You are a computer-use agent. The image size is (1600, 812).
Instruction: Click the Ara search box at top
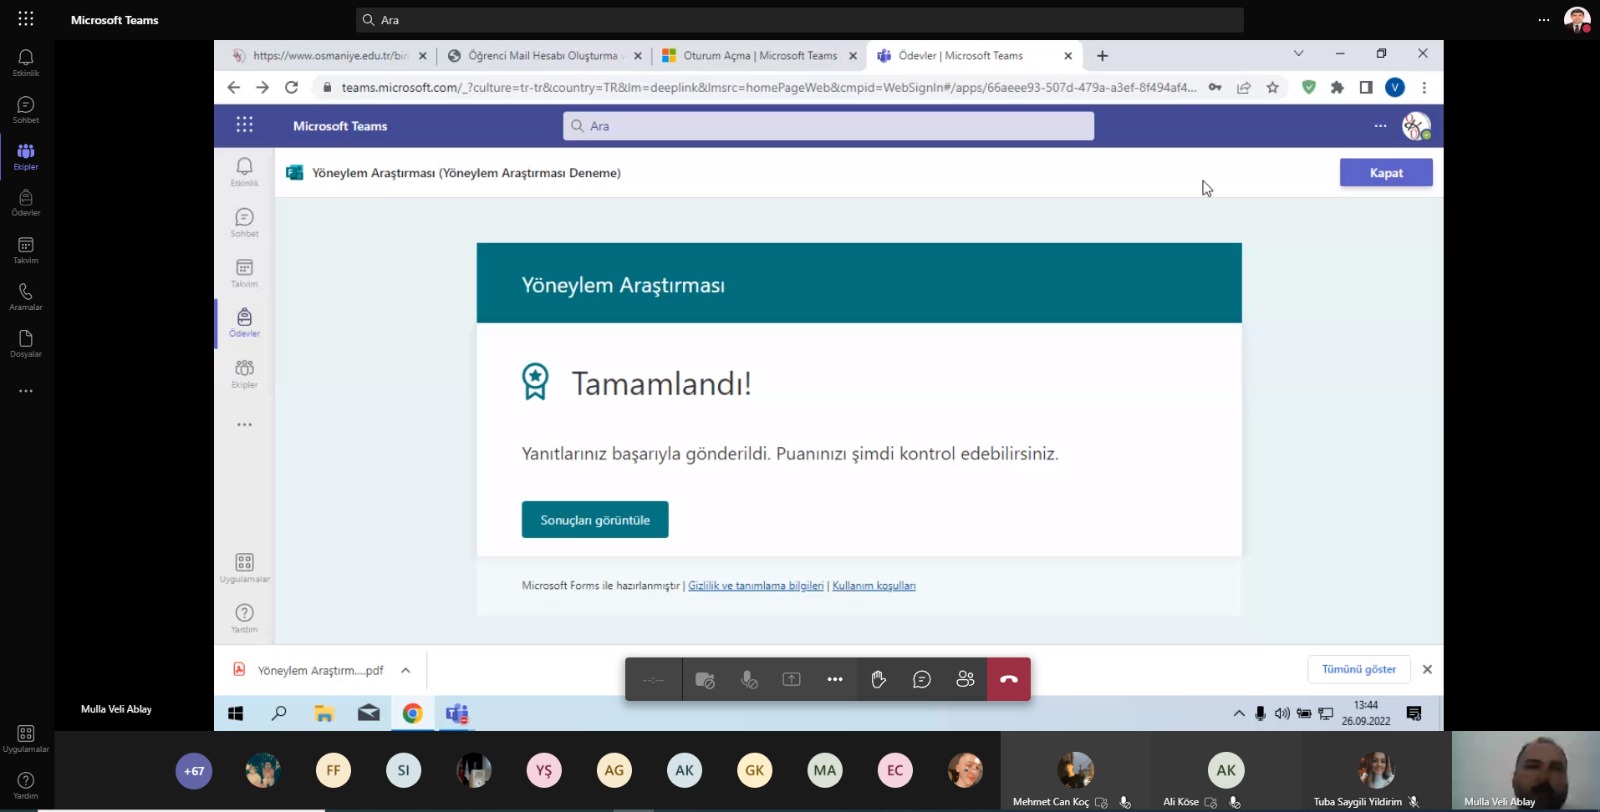pos(800,20)
